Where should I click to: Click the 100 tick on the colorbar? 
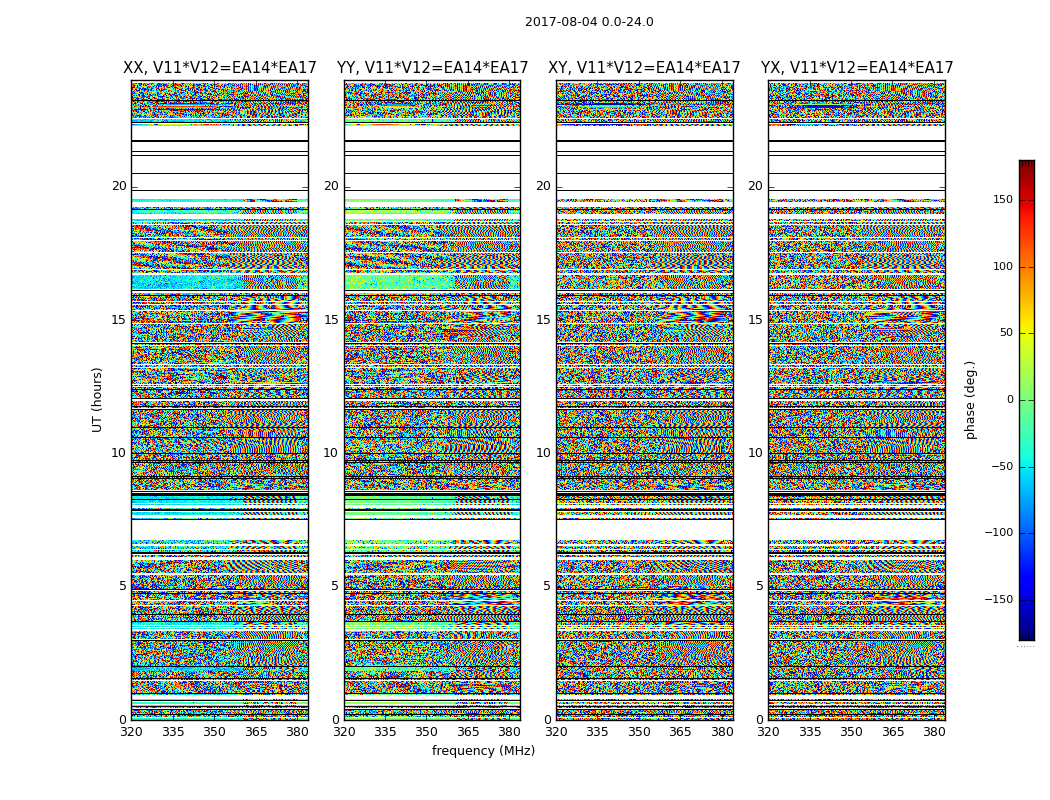1003,266
